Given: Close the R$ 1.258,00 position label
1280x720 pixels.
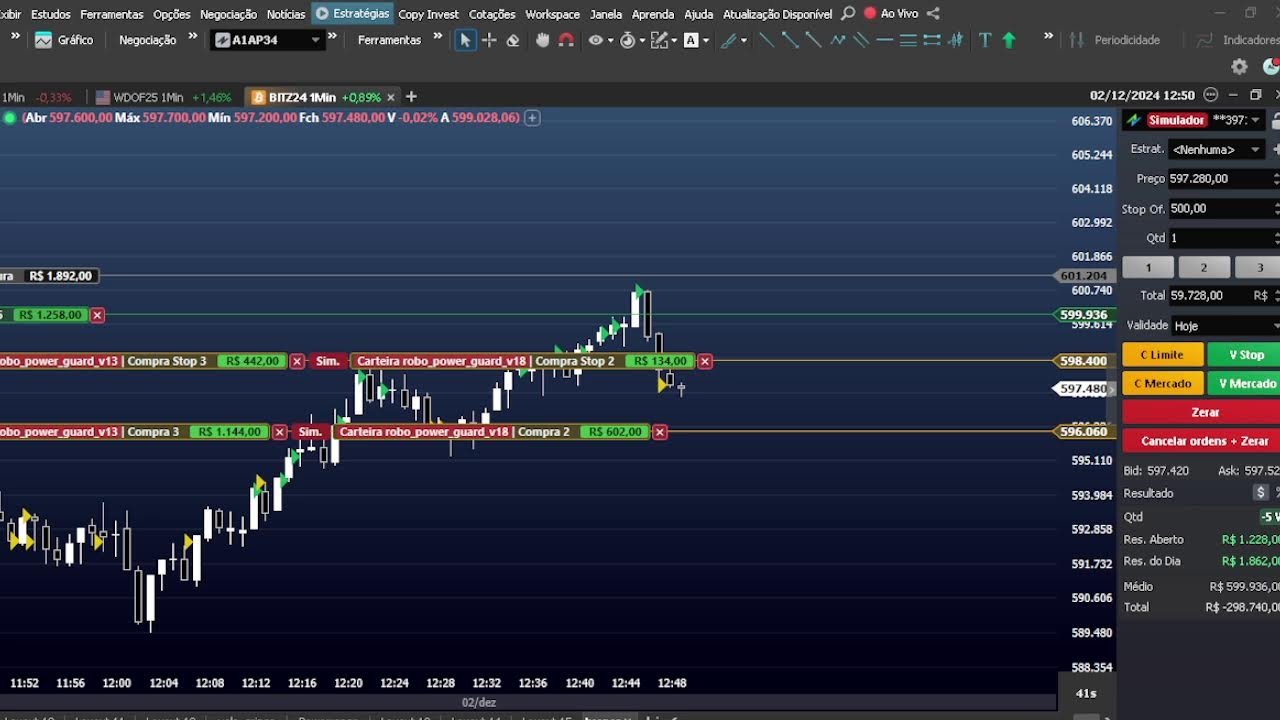Looking at the screenshot, I should tap(97, 315).
